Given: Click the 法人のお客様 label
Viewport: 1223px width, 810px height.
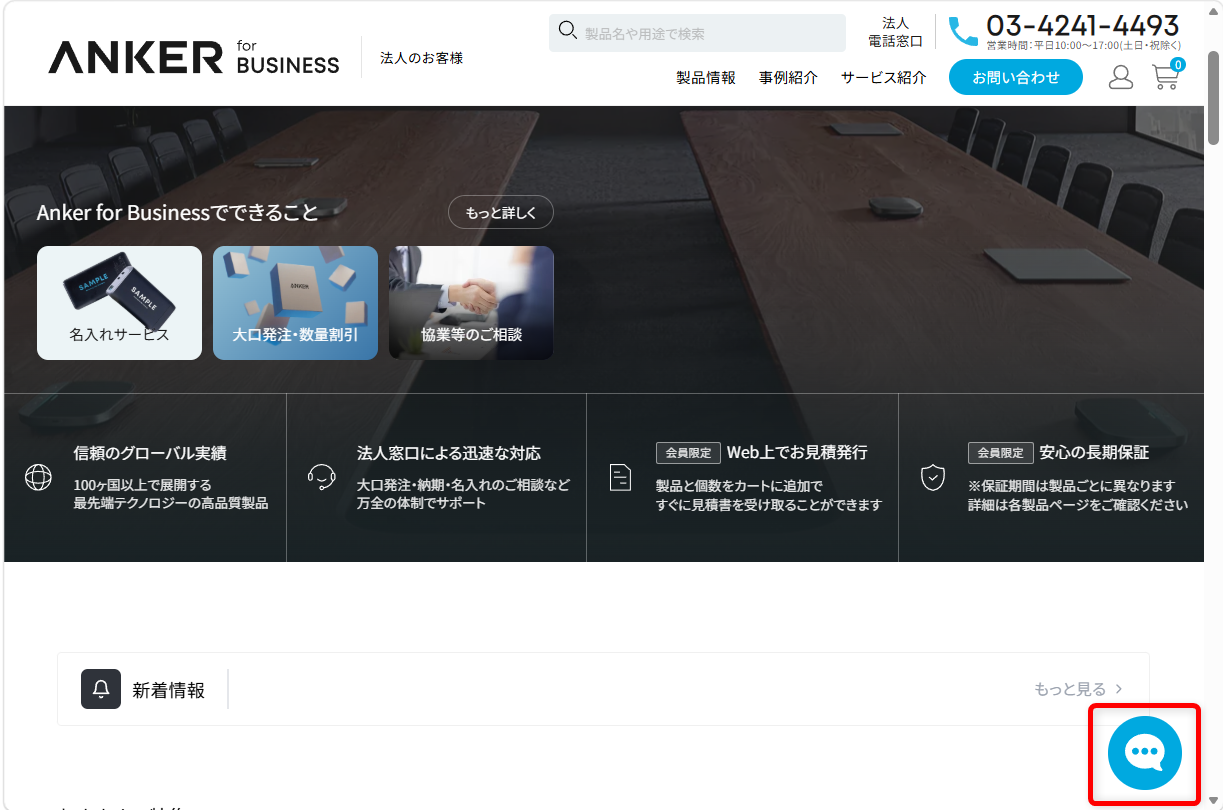Looking at the screenshot, I should [422, 58].
